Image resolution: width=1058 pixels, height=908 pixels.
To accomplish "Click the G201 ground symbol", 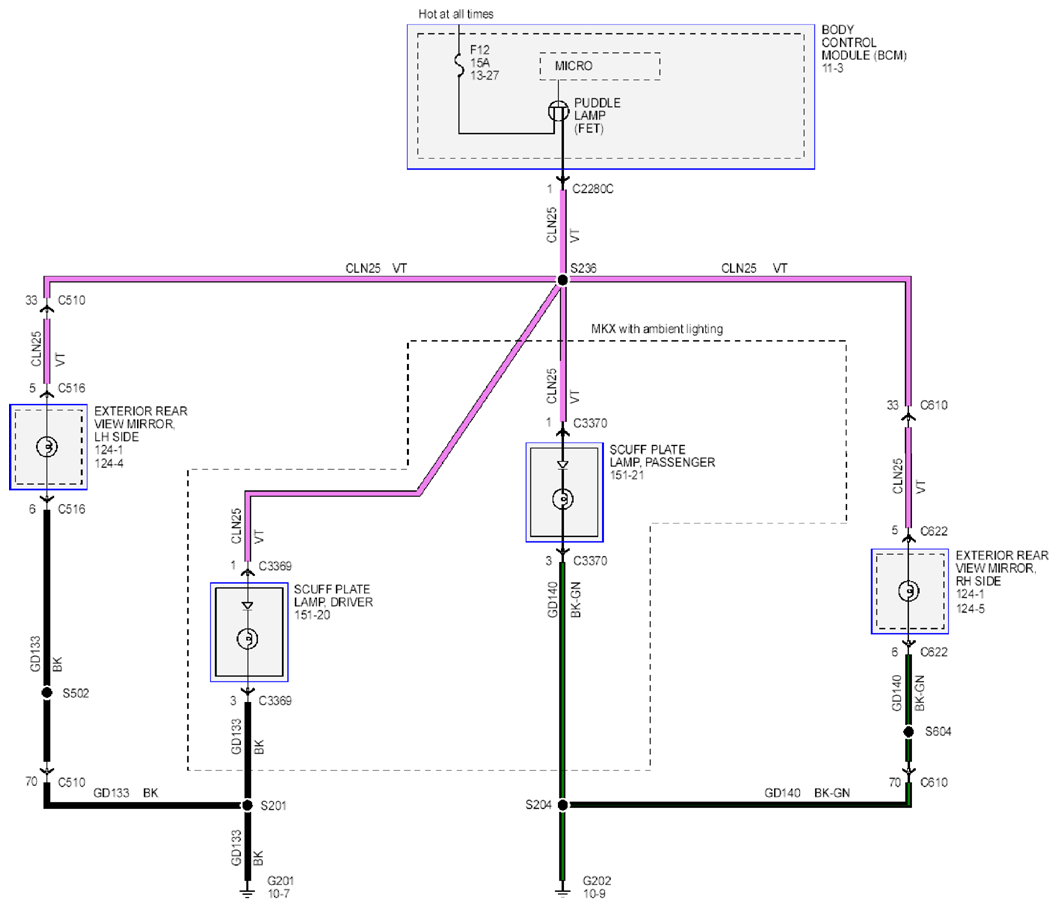I will pos(248,891).
